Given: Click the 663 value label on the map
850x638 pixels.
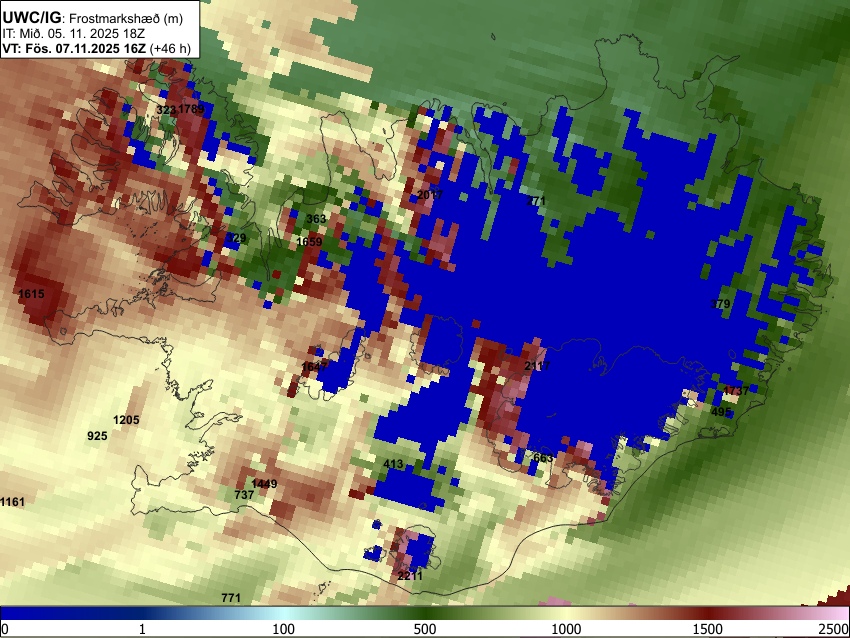Looking at the screenshot, I should (x=543, y=458).
